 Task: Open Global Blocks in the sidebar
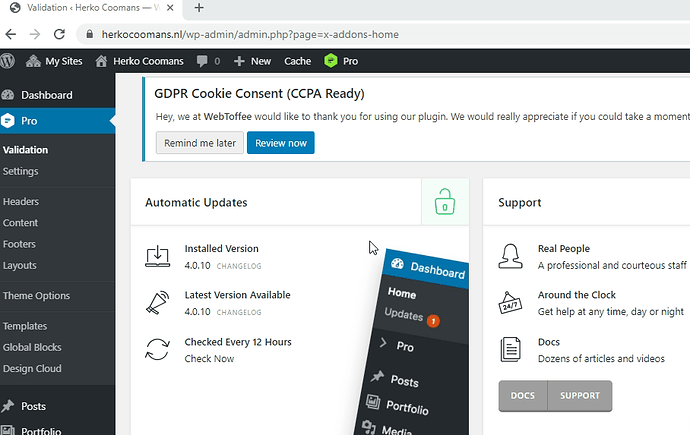32,347
